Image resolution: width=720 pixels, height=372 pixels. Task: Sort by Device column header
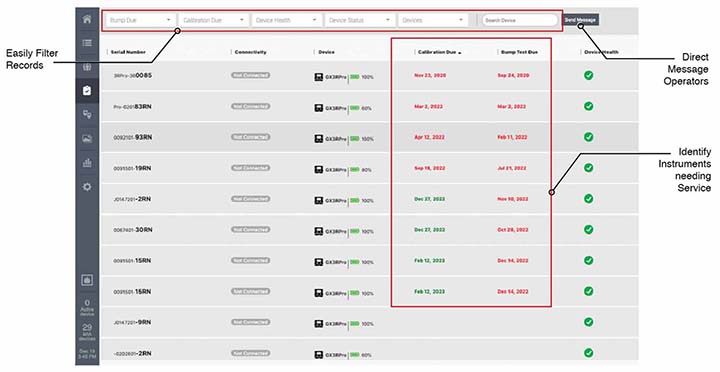(326, 52)
